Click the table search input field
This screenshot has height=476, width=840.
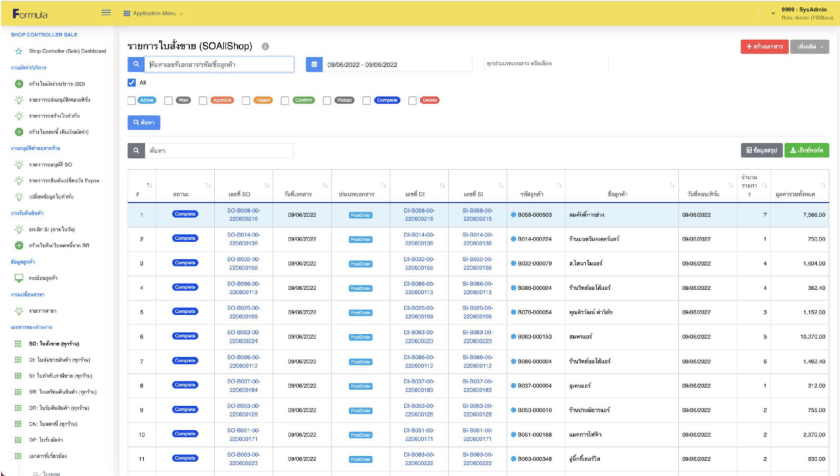[x=220, y=150]
